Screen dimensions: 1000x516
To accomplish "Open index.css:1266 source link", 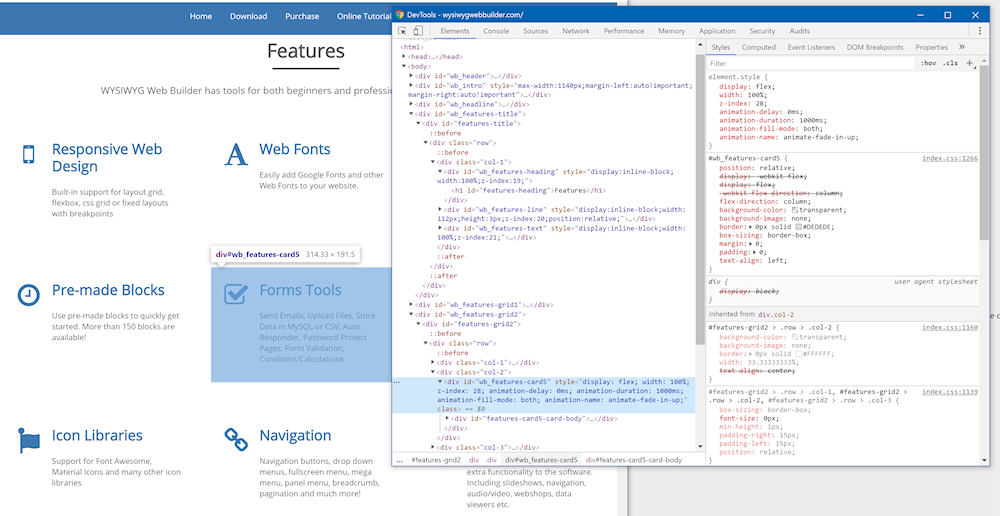I will coord(950,158).
